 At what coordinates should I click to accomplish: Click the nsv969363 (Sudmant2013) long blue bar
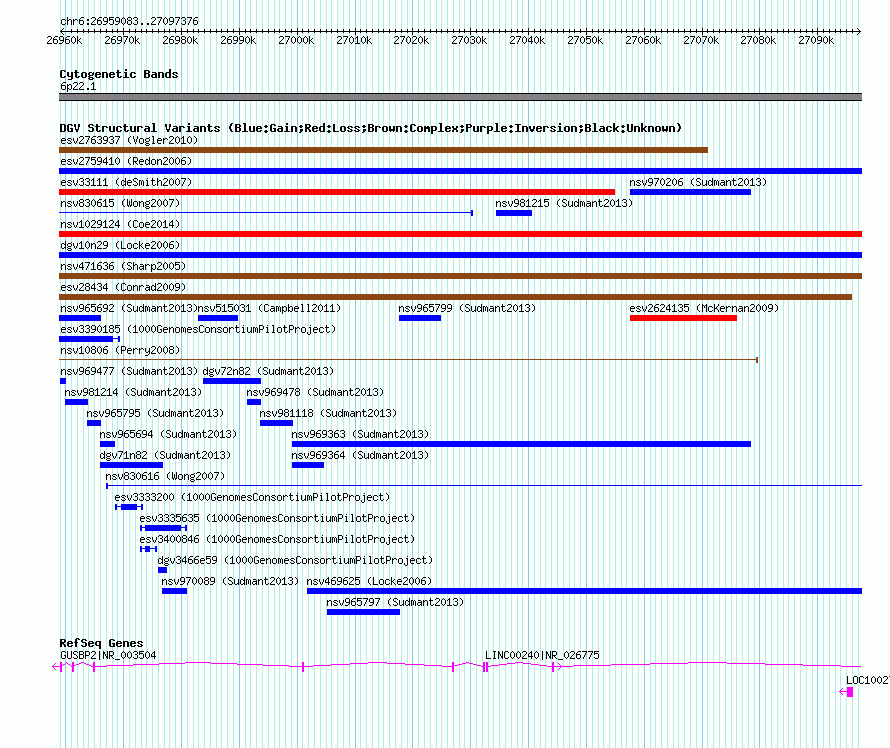[521, 444]
